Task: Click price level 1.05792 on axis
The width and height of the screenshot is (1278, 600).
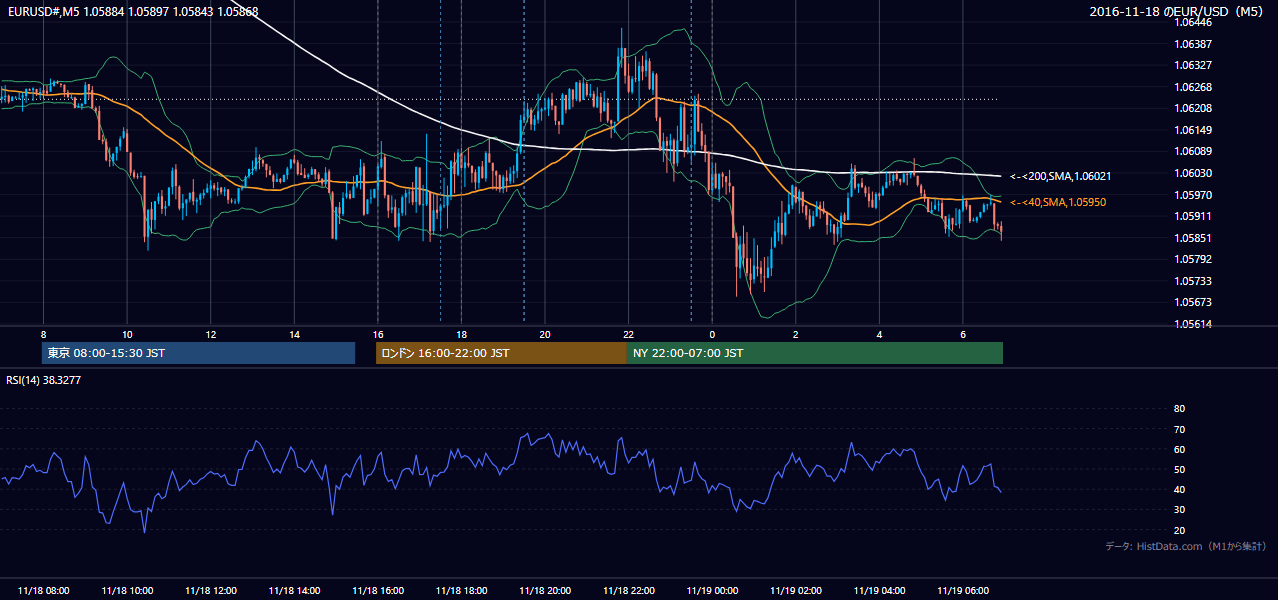Action: 1193,259
